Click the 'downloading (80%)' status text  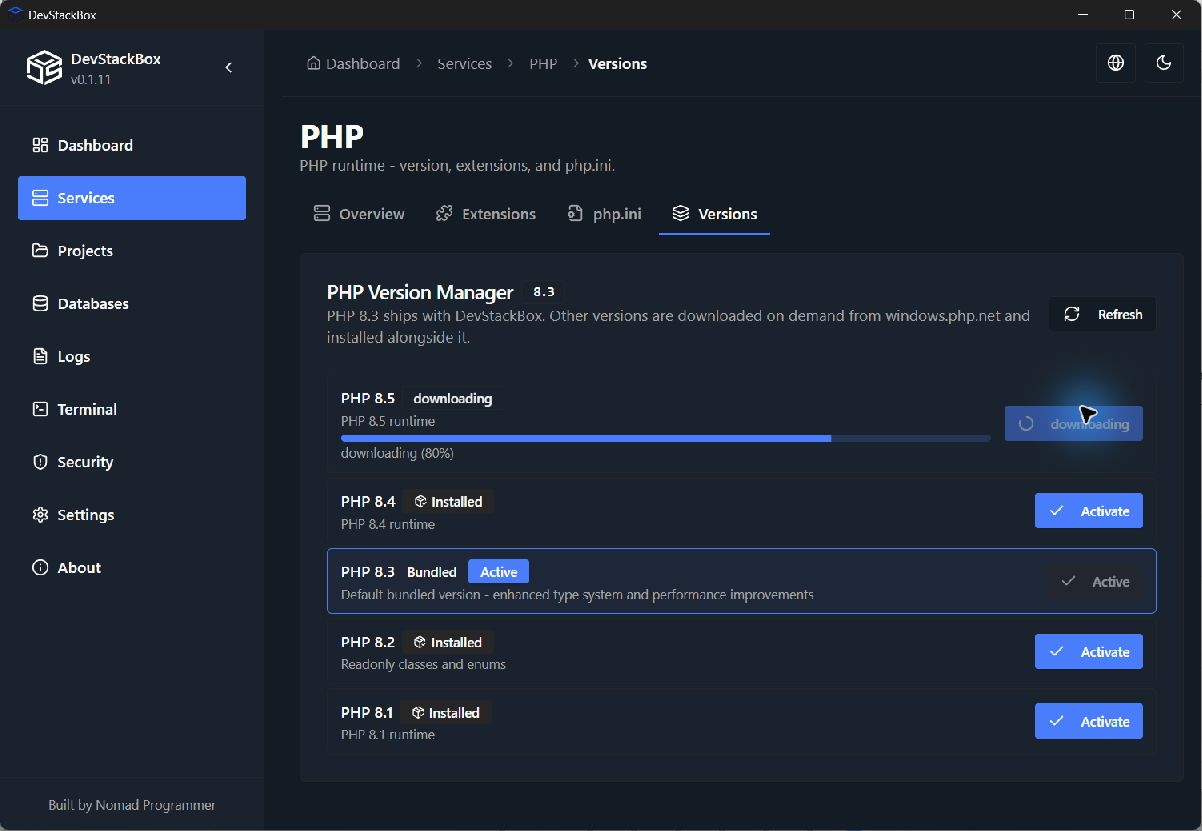click(x=397, y=453)
